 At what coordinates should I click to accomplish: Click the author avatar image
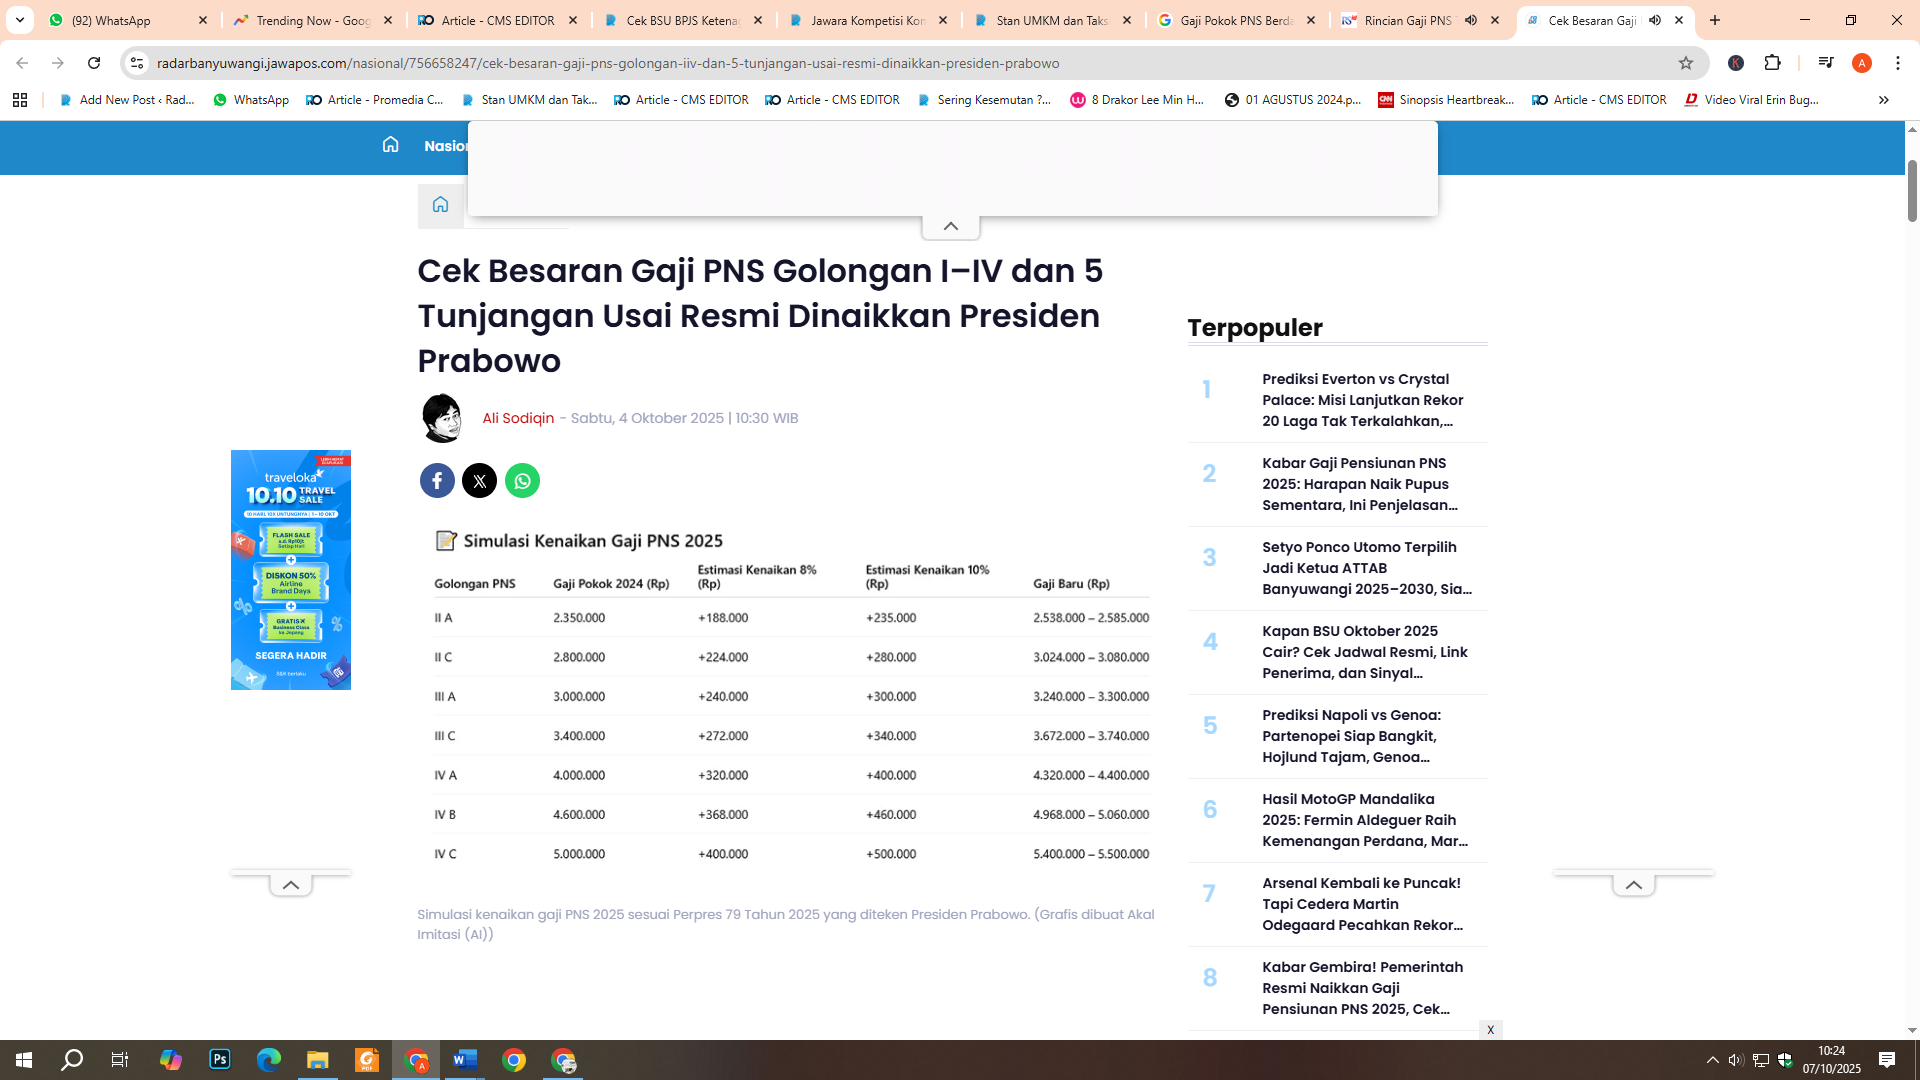tap(442, 418)
